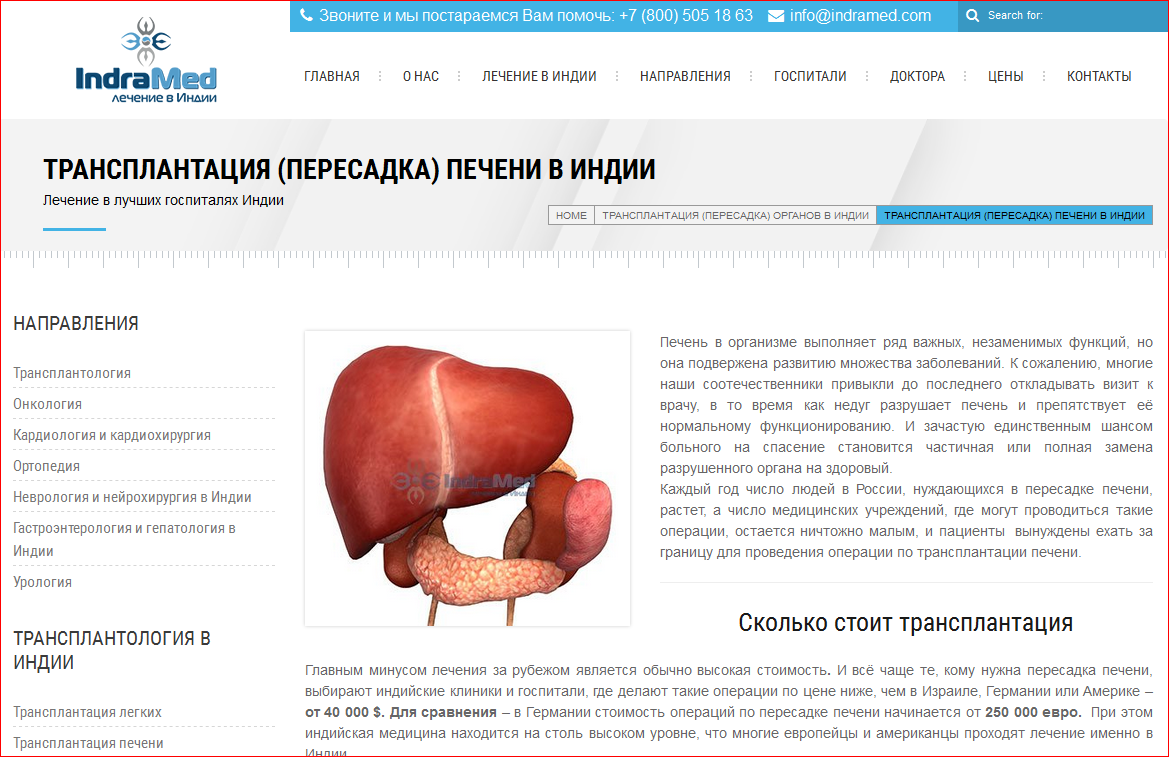Select Трансплантация легких in sidebar
1169x757 pixels.
click(87, 712)
